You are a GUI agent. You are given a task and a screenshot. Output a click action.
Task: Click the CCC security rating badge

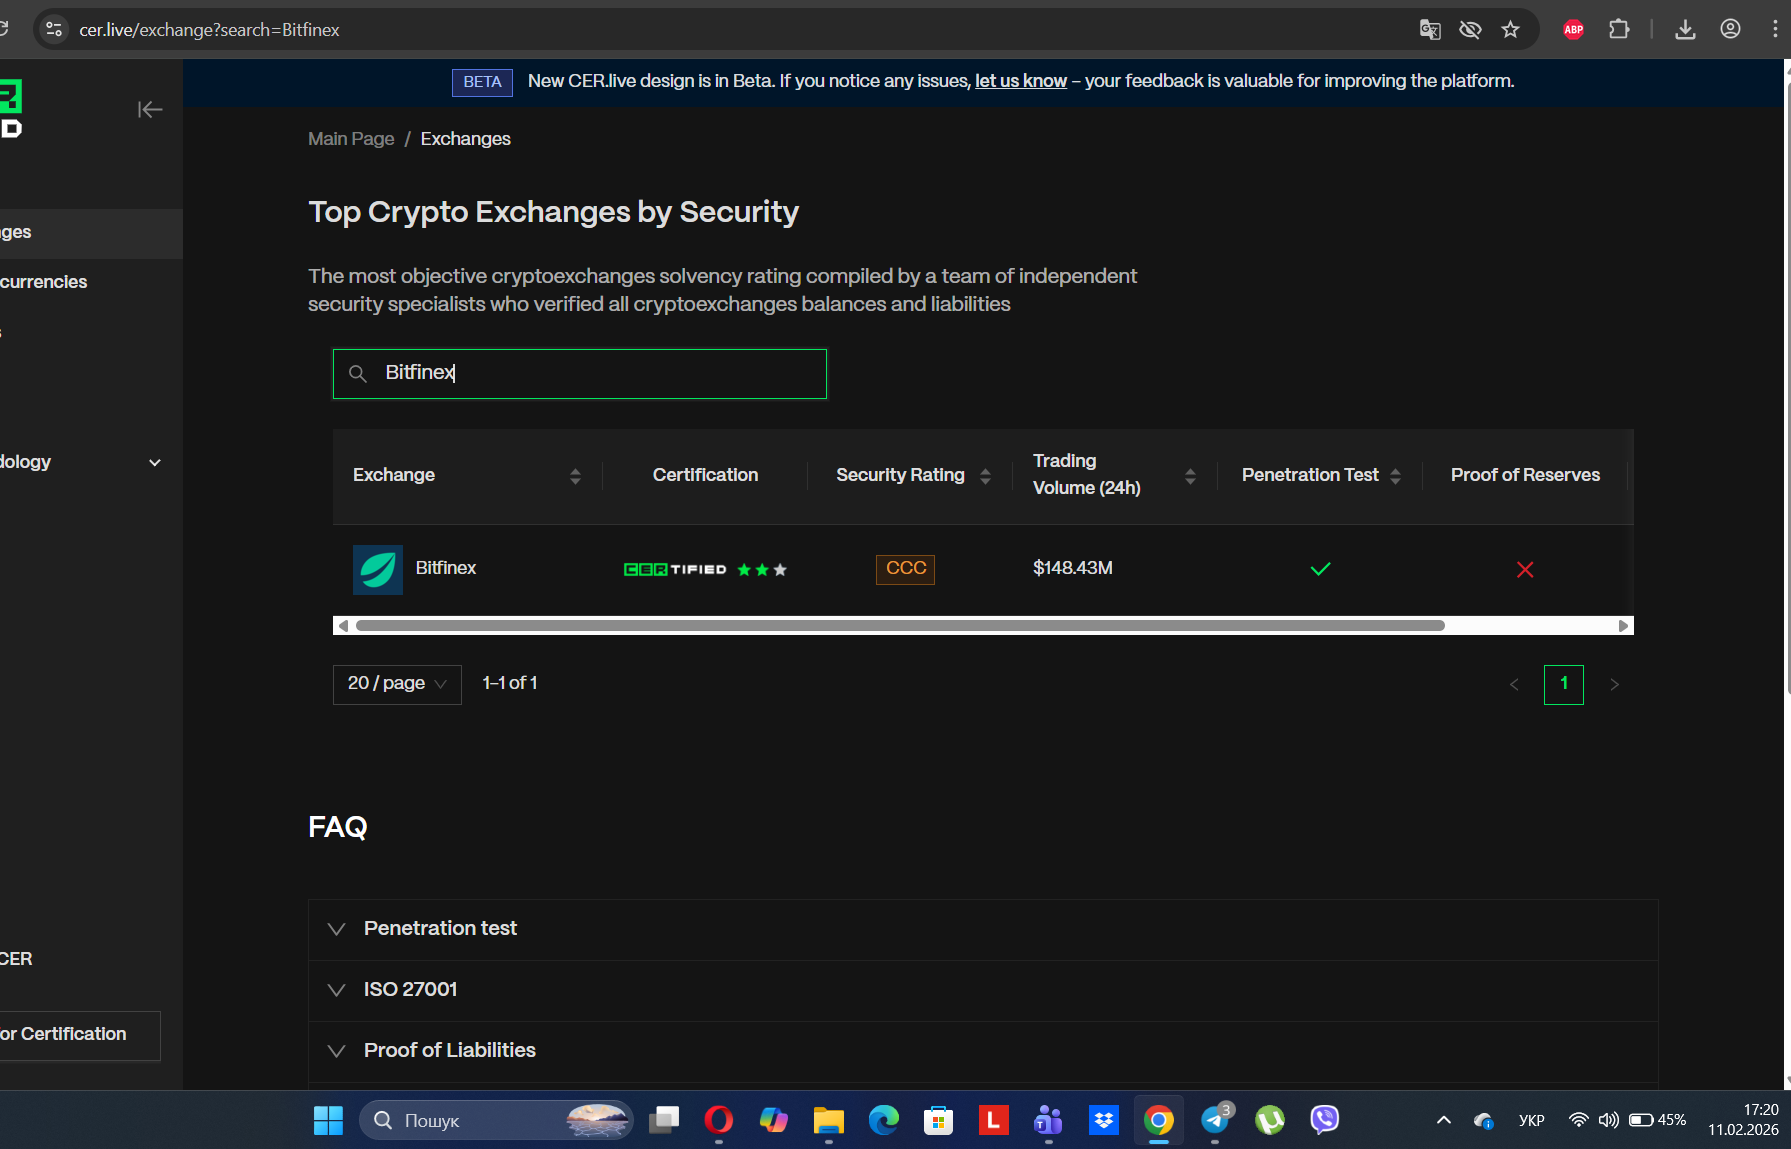pyautogui.click(x=905, y=569)
